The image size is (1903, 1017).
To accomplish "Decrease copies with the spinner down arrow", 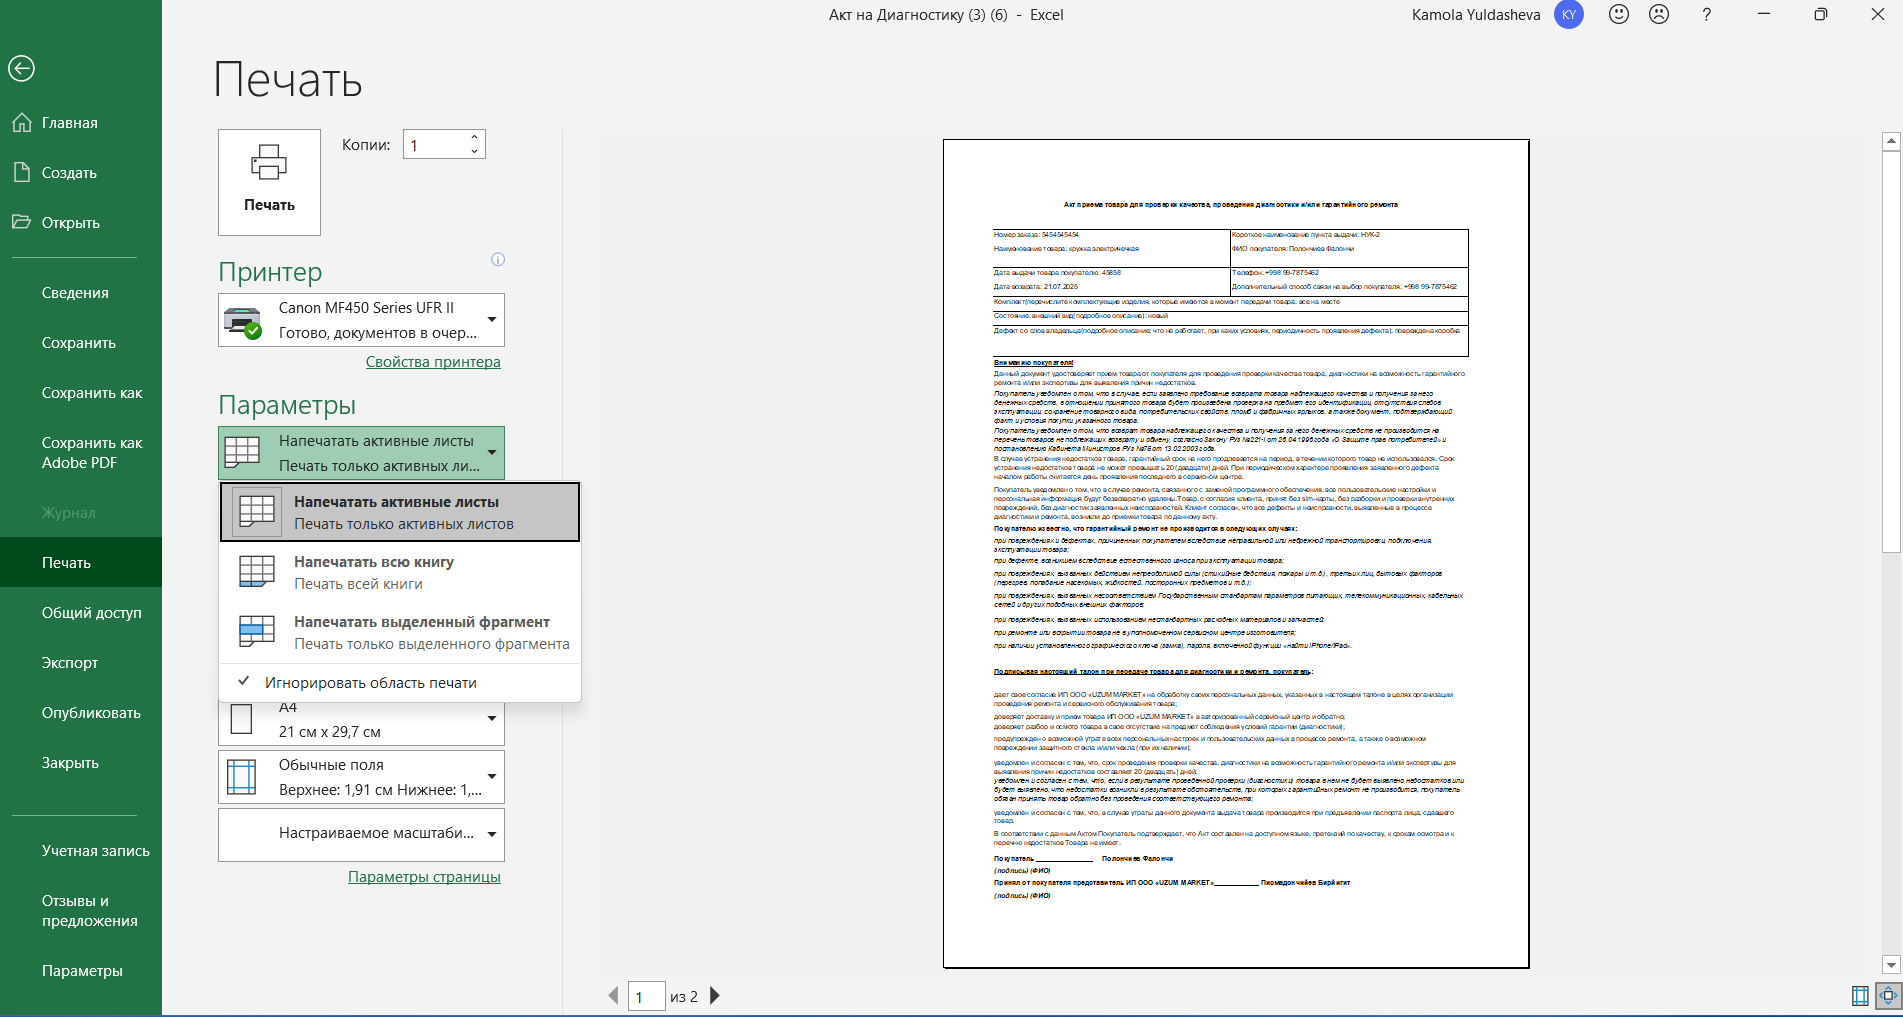I will pyautogui.click(x=475, y=151).
